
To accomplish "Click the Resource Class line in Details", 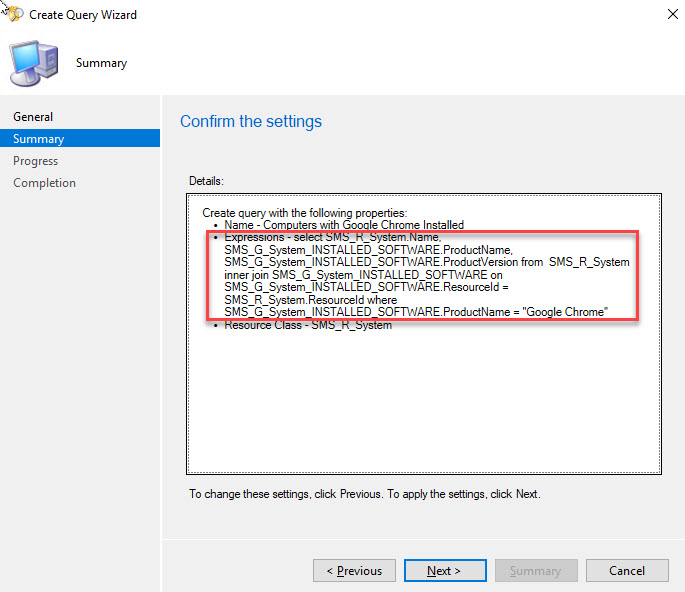I will pyautogui.click(x=308, y=325).
